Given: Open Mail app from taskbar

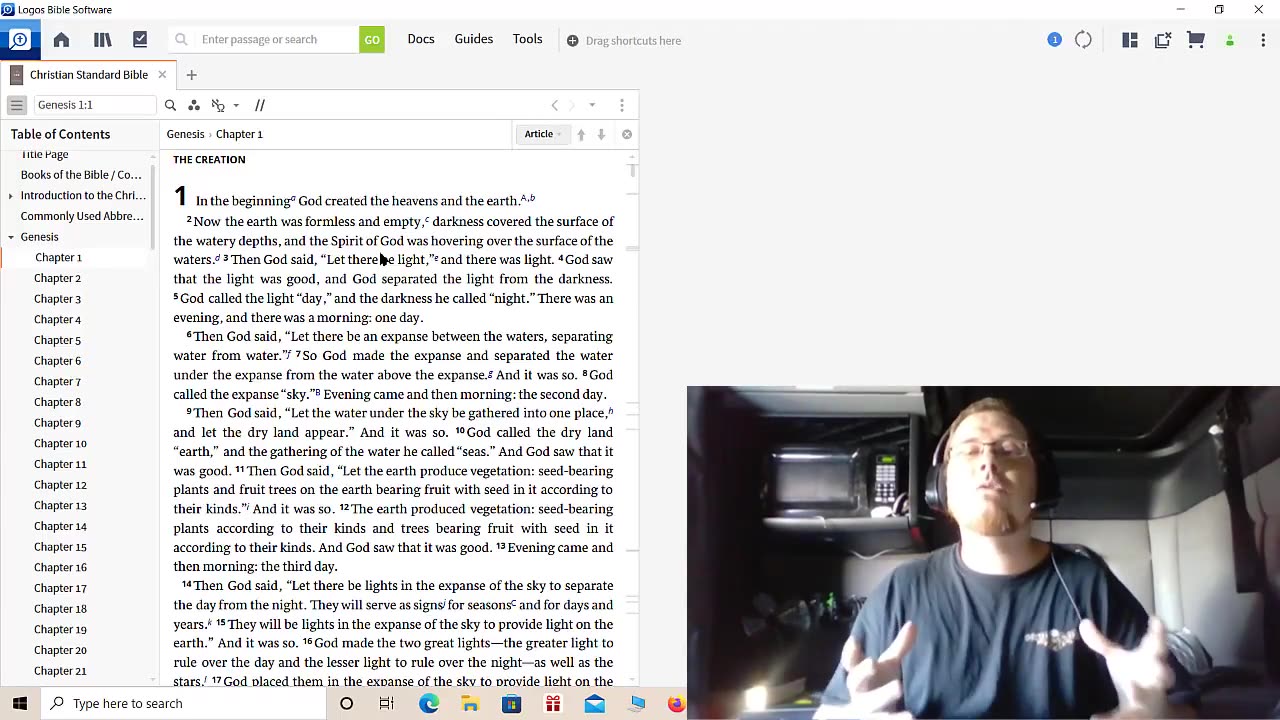Looking at the screenshot, I should [594, 704].
